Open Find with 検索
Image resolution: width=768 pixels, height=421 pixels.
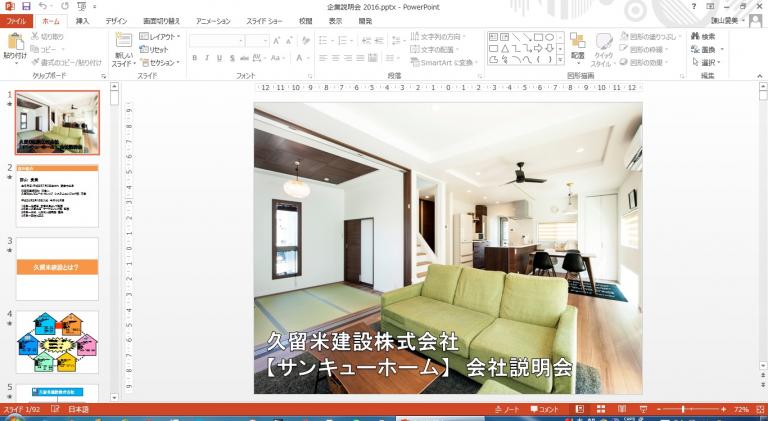(703, 36)
